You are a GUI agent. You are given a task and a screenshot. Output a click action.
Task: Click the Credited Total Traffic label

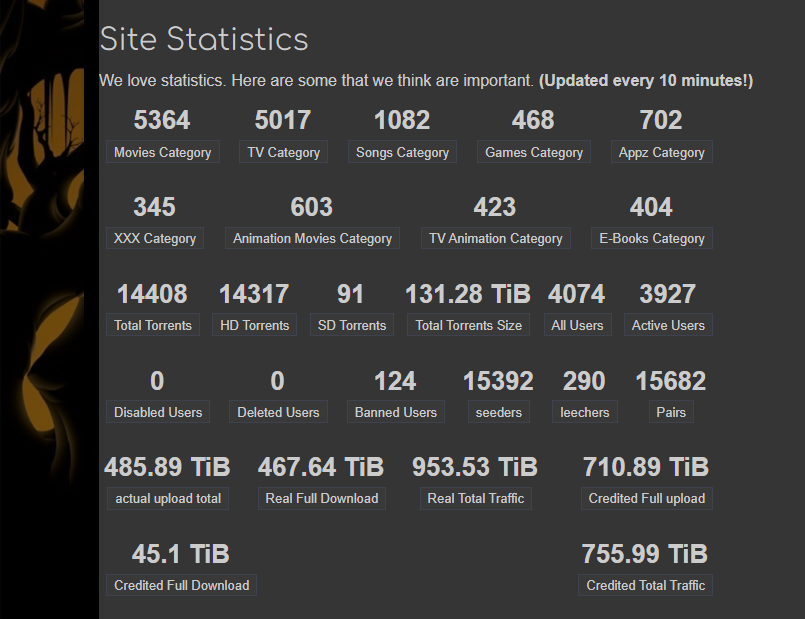click(x=646, y=585)
